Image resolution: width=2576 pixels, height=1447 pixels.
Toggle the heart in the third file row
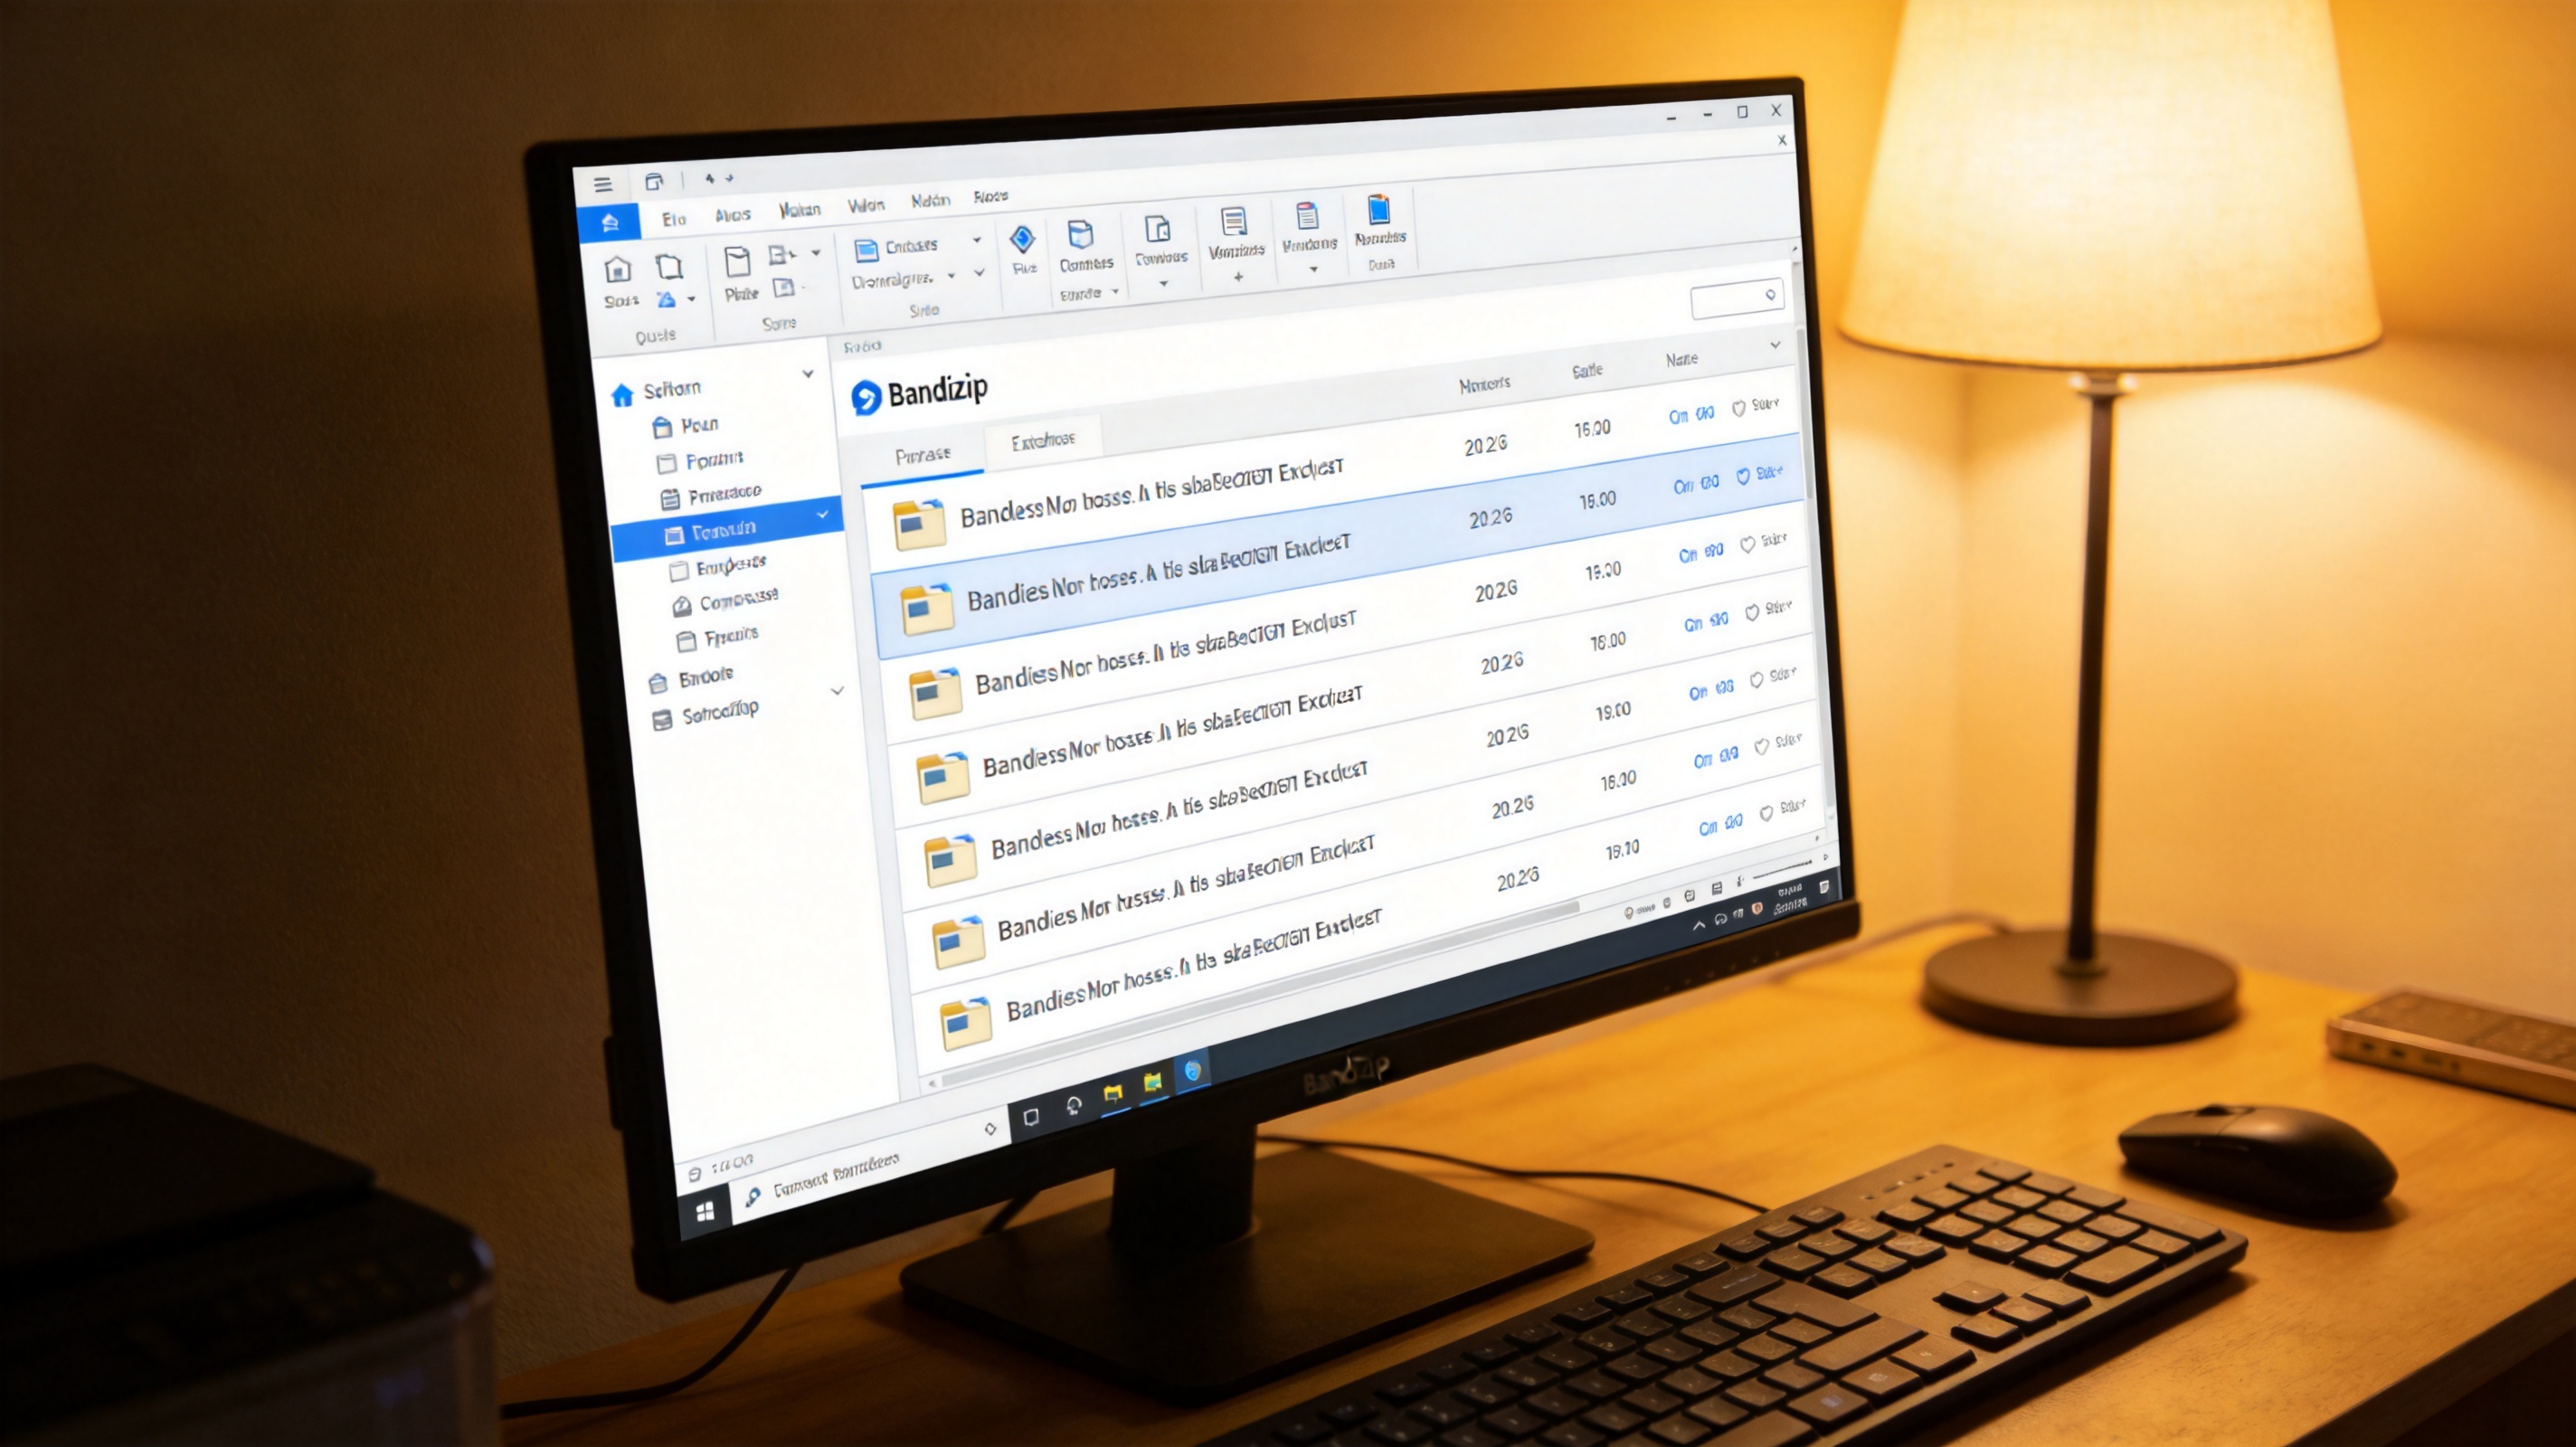(1747, 544)
